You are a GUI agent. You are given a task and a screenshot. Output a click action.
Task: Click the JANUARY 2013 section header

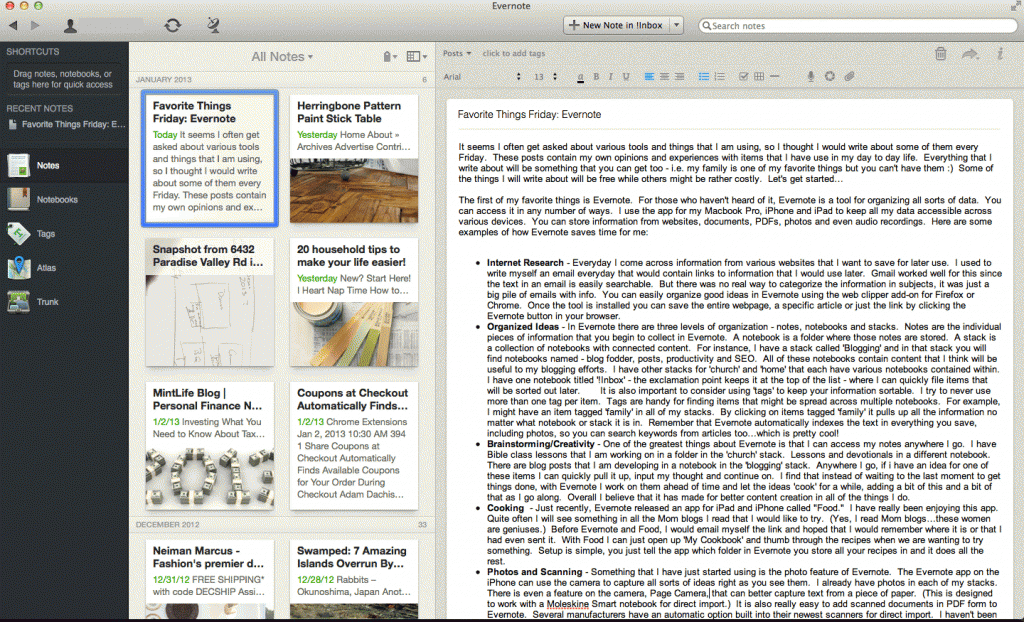[x=163, y=79]
